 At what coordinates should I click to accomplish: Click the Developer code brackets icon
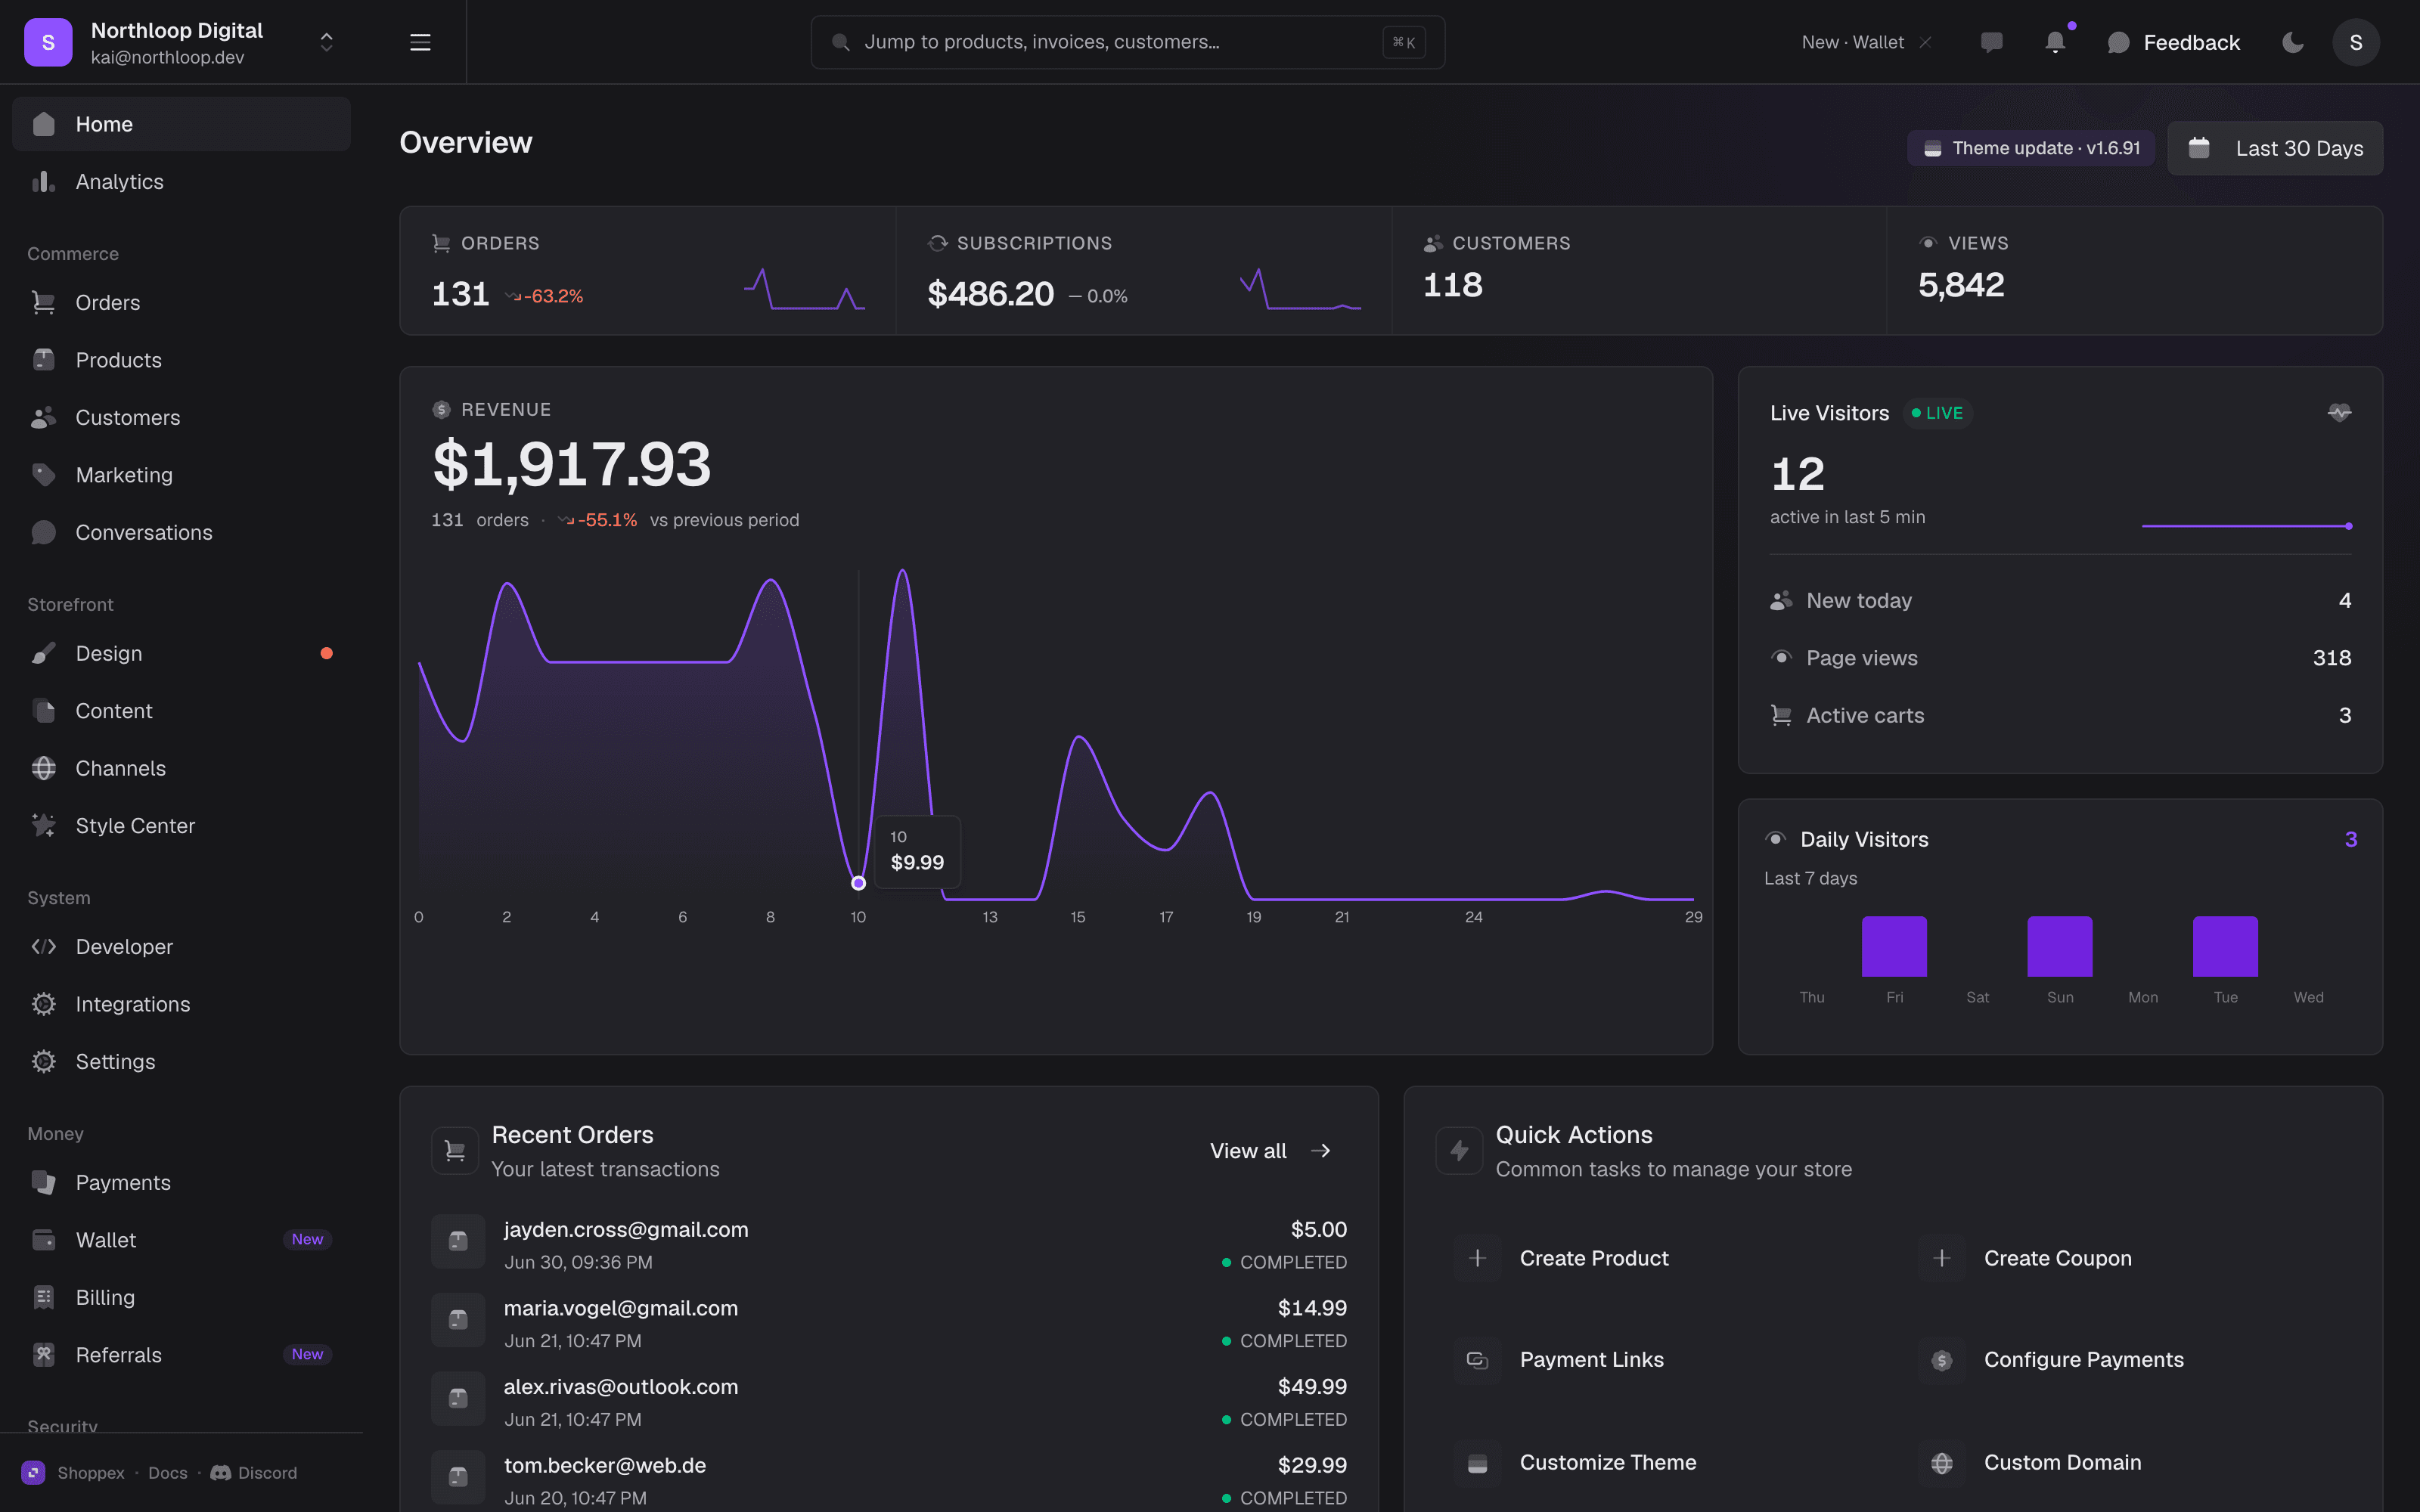coord(43,946)
